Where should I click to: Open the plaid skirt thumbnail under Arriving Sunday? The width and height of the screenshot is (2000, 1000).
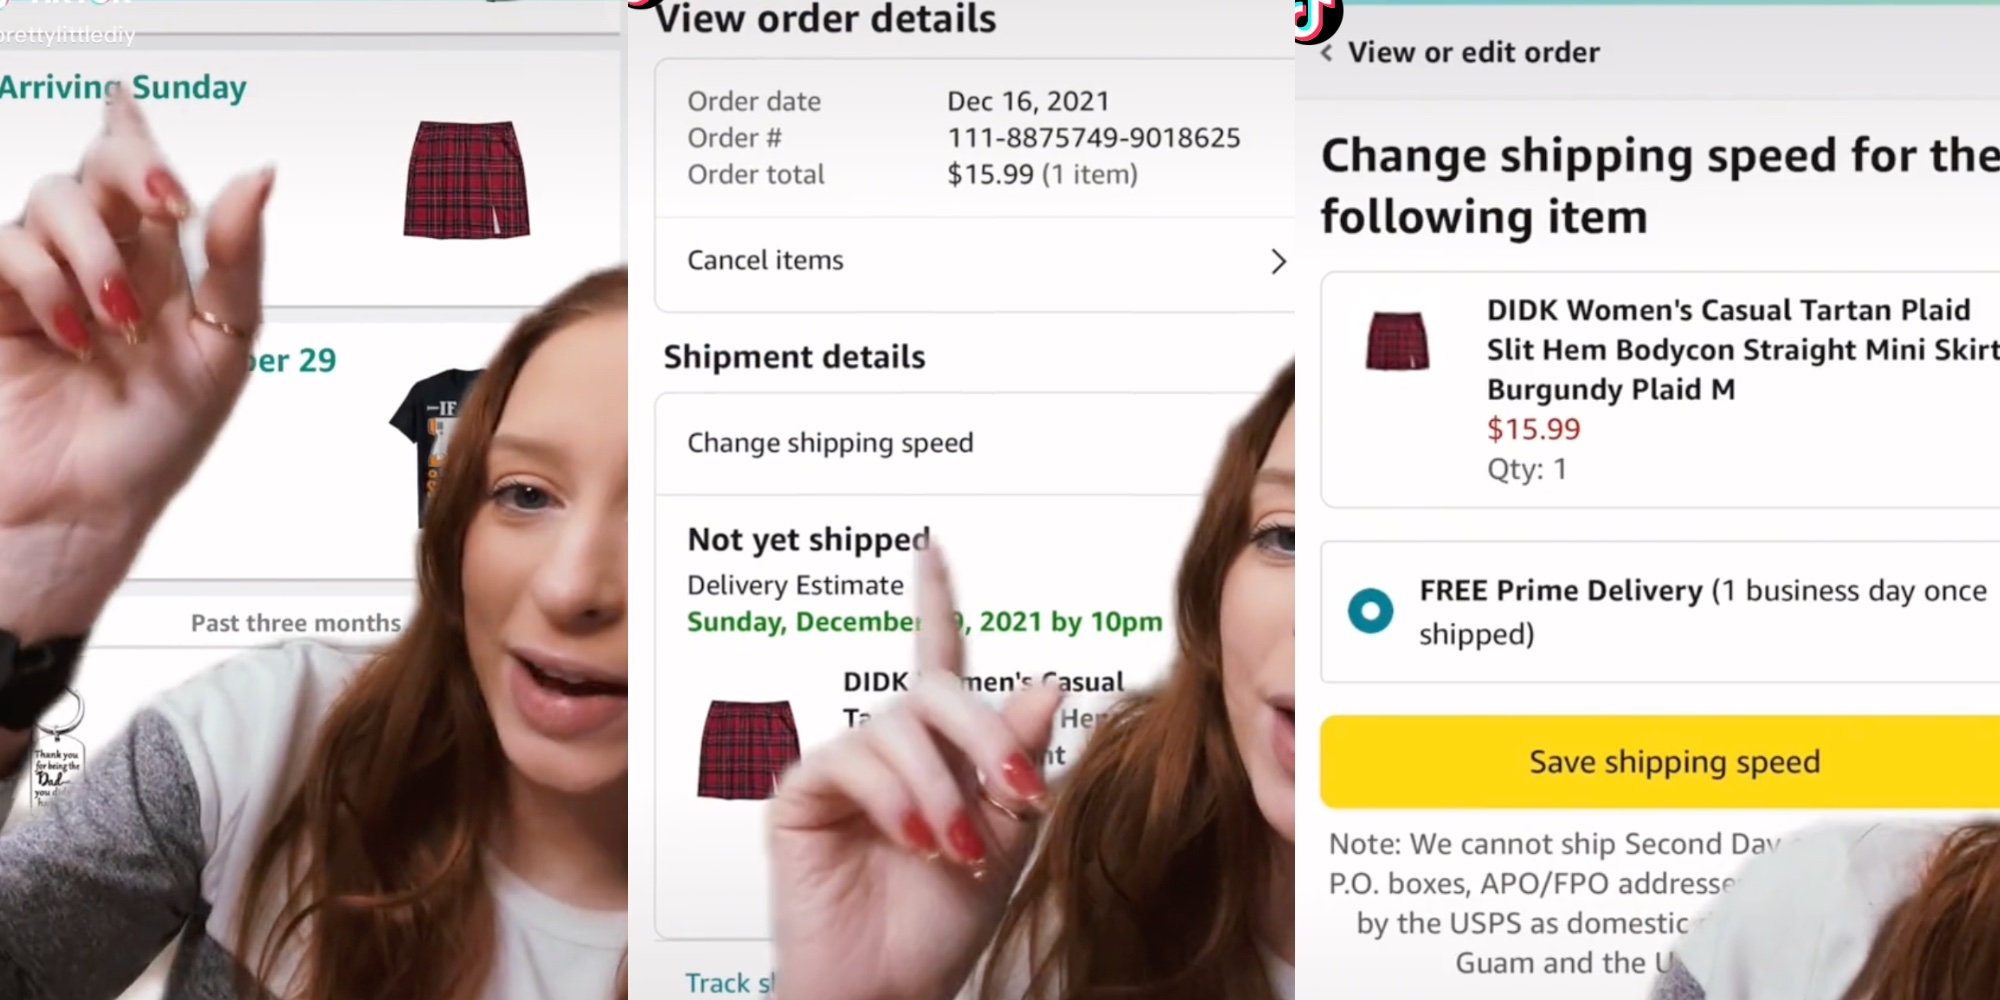tap(466, 180)
